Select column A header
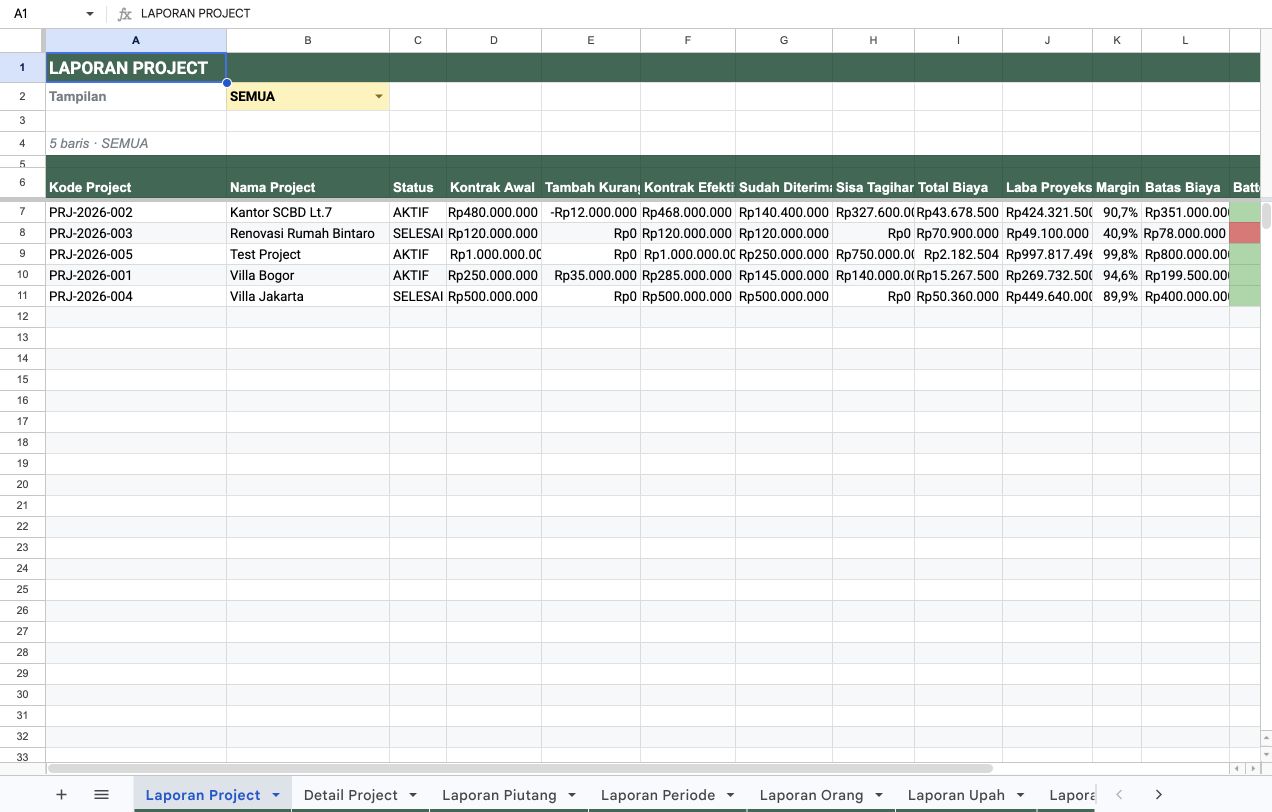Image resolution: width=1272 pixels, height=812 pixels. click(136, 40)
